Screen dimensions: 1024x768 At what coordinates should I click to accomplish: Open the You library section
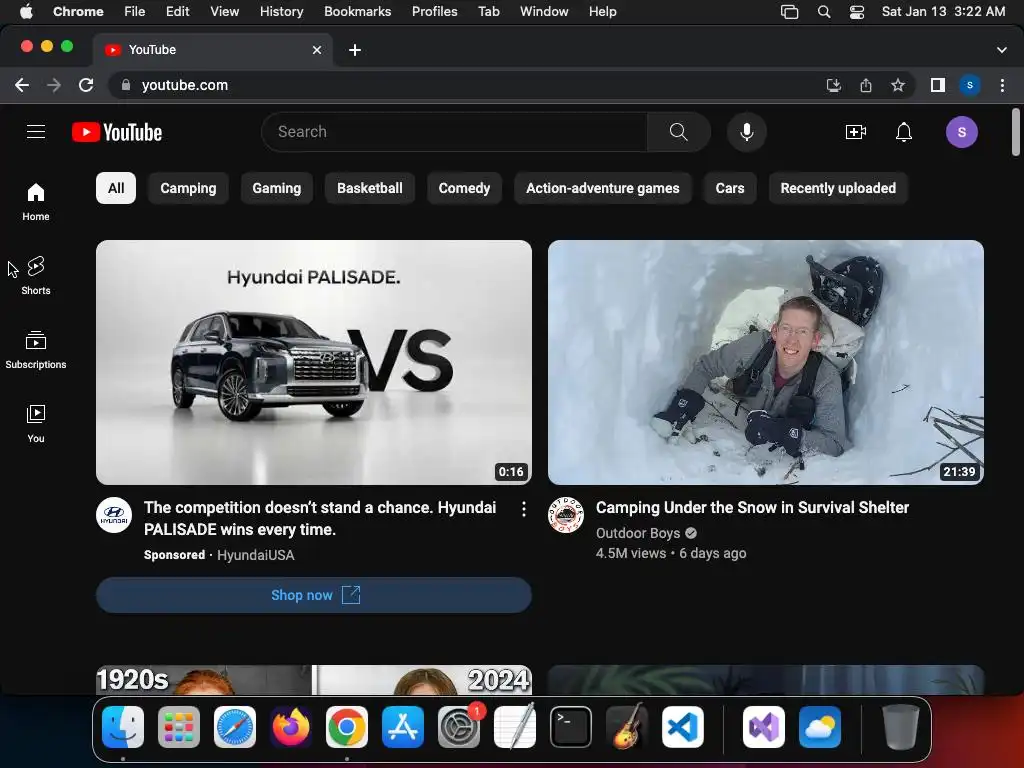click(x=36, y=423)
